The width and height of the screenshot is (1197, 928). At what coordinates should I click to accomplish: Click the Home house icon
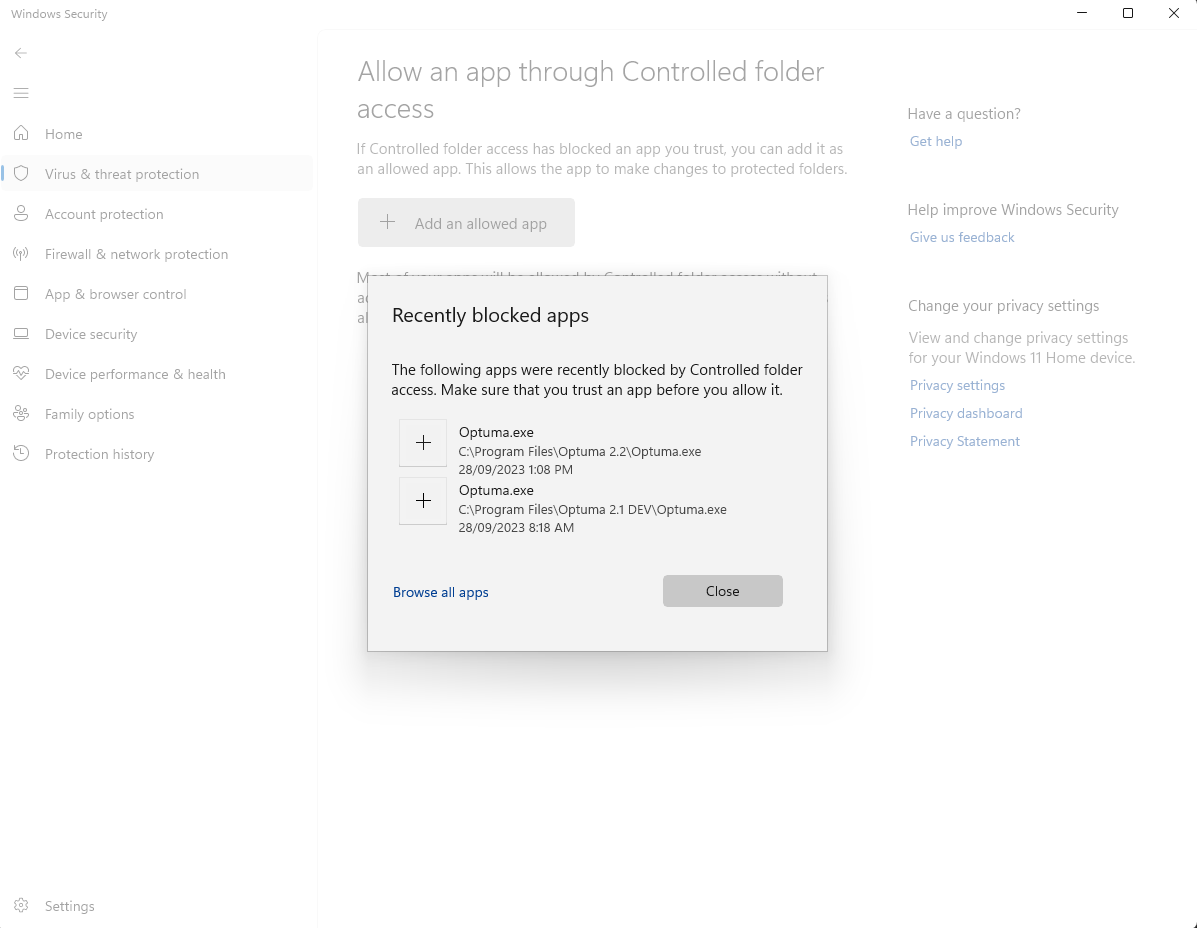pos(21,134)
